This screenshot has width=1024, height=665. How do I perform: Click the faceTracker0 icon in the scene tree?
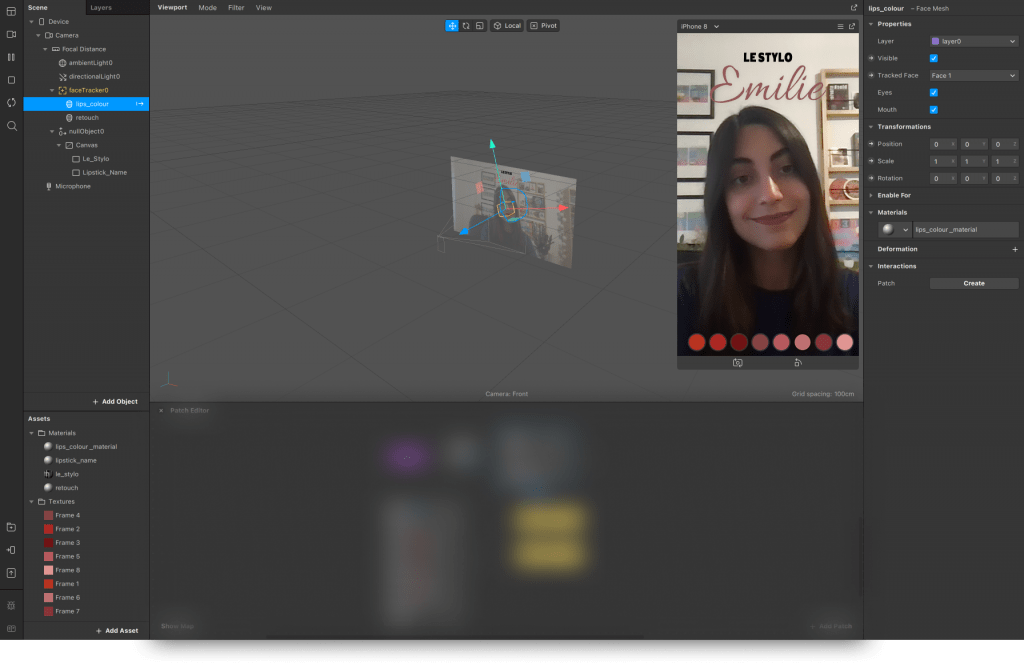click(x=62, y=90)
